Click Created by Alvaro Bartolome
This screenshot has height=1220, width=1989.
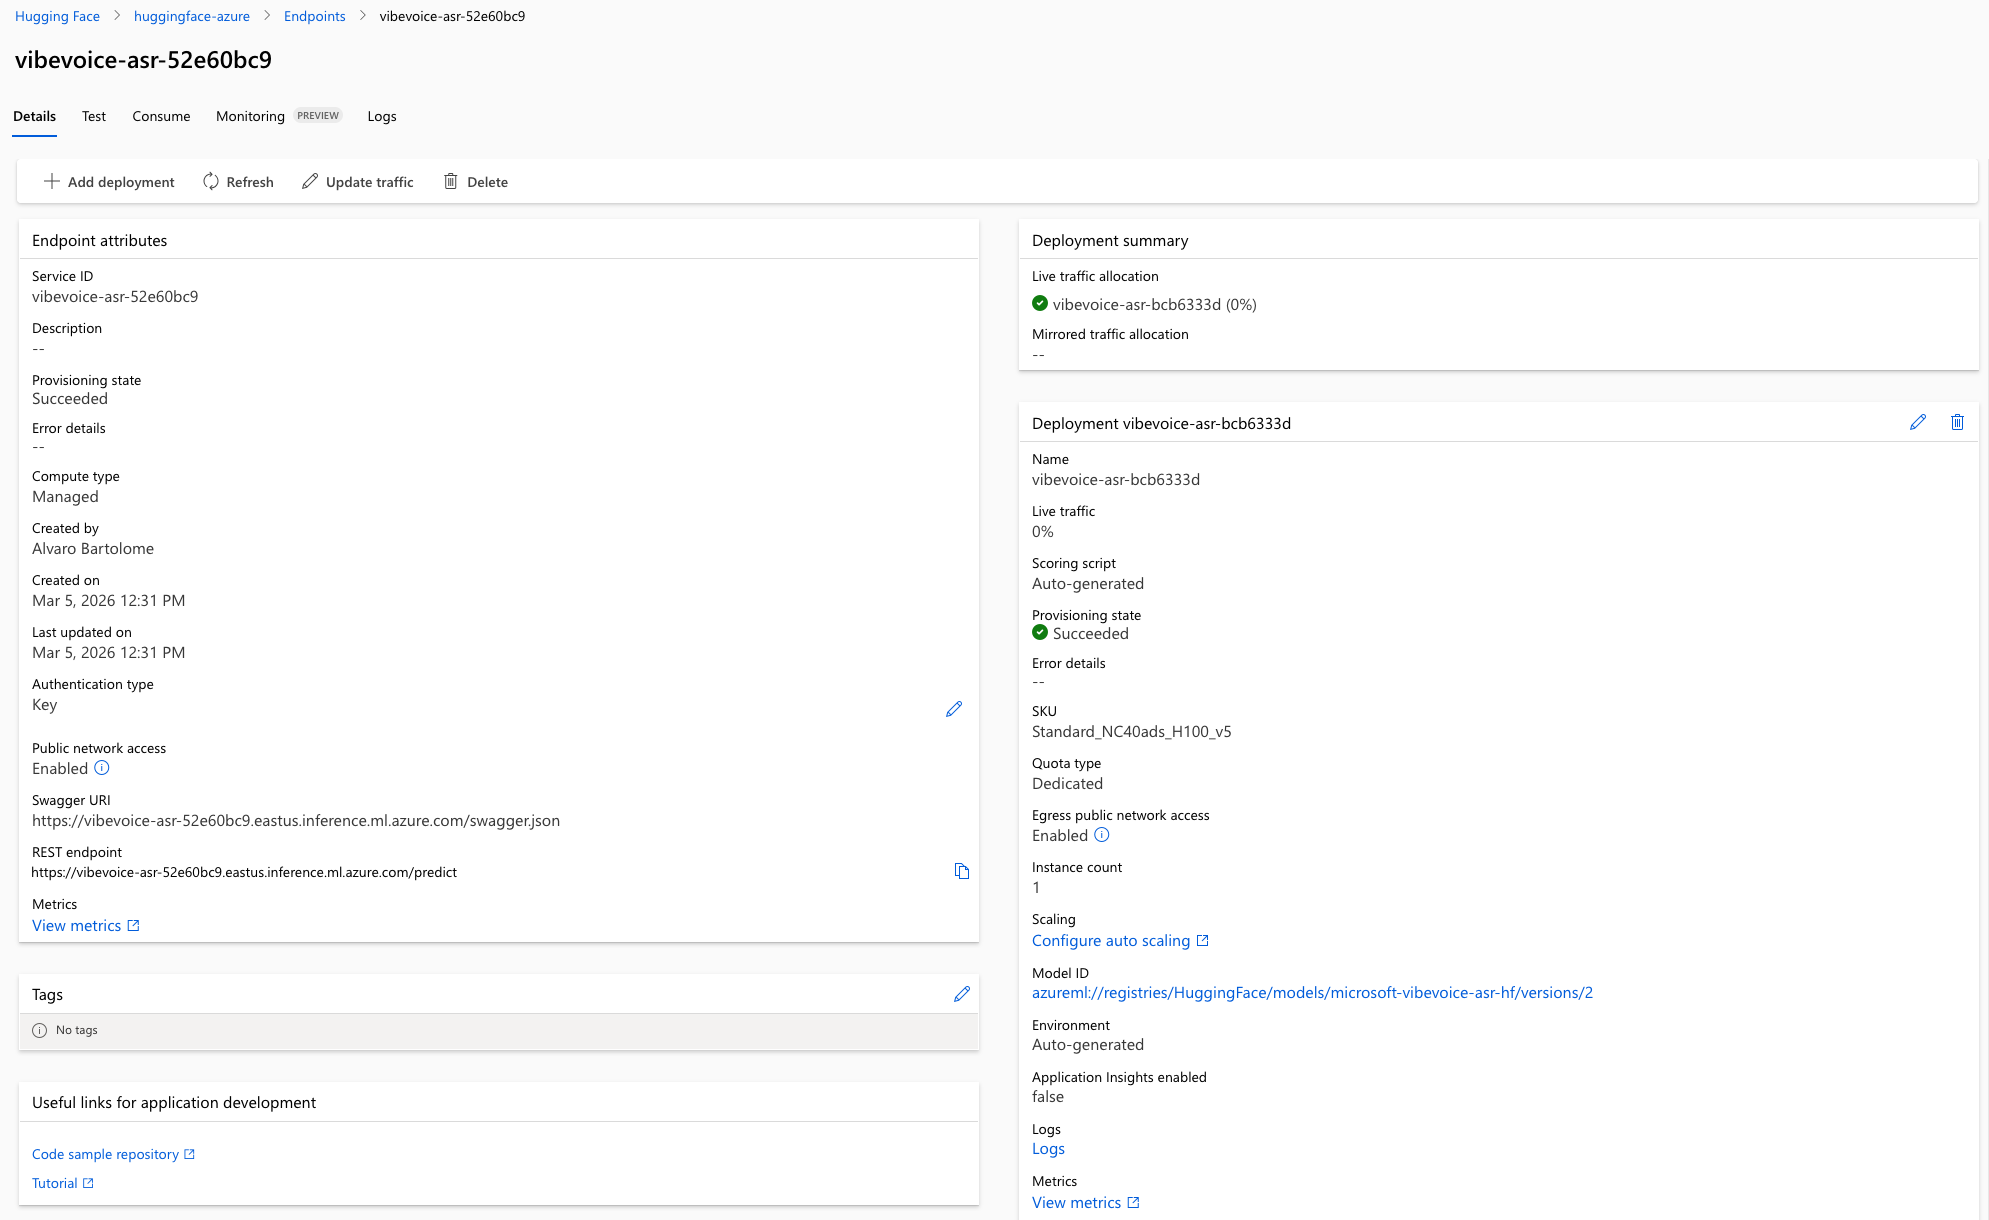click(x=93, y=549)
